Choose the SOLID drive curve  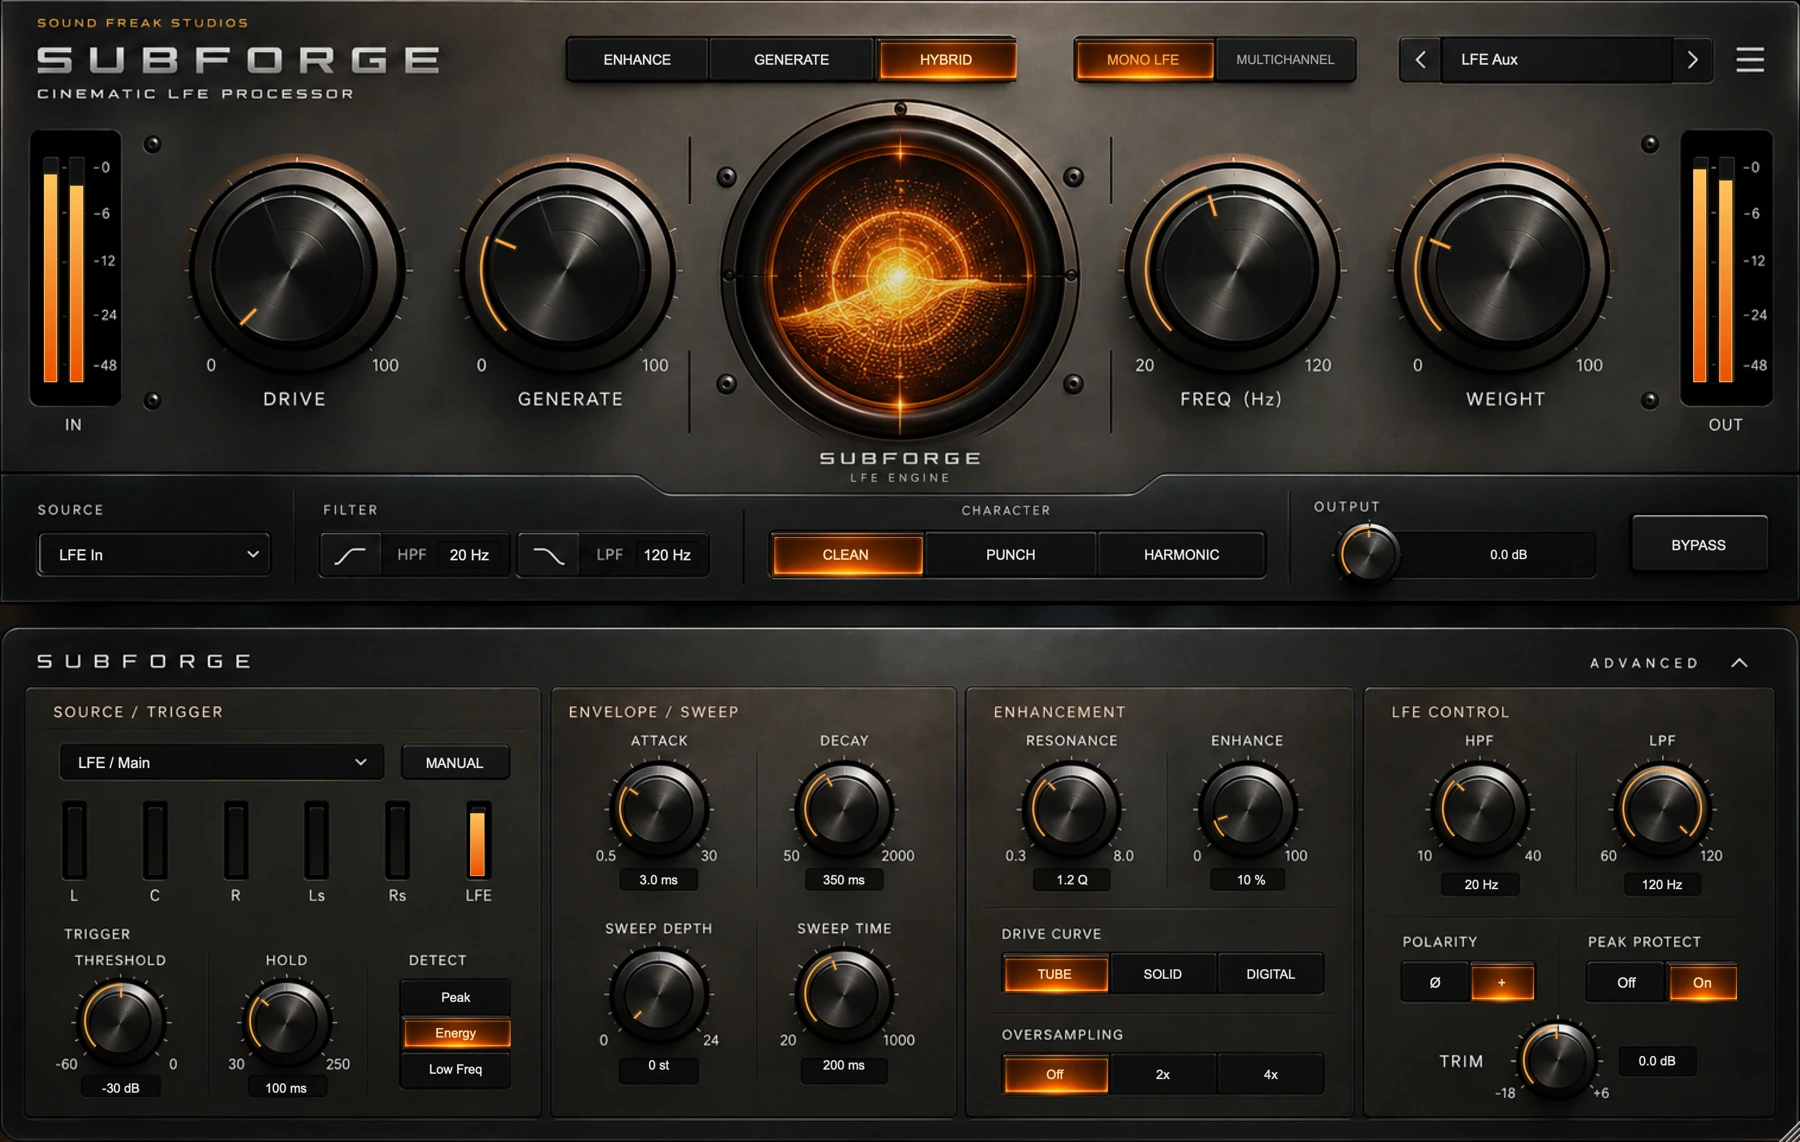click(x=1162, y=974)
